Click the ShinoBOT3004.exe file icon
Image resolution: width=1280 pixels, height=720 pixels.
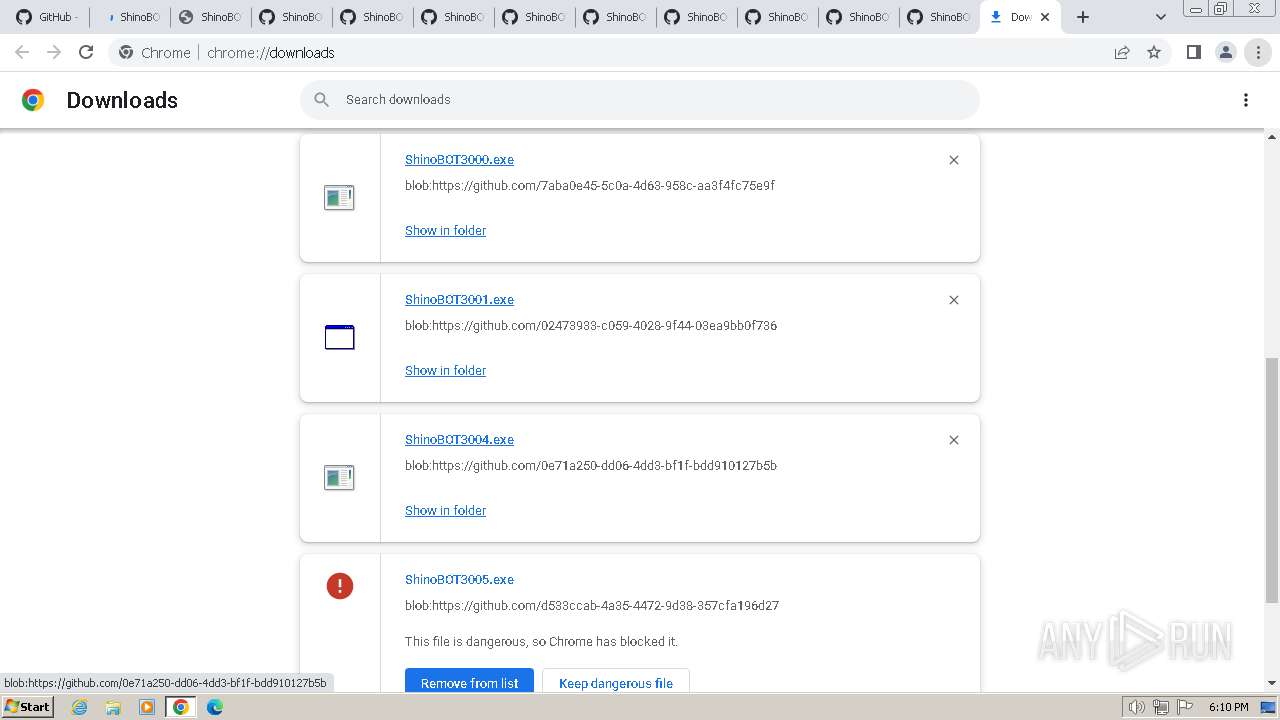[x=339, y=478]
